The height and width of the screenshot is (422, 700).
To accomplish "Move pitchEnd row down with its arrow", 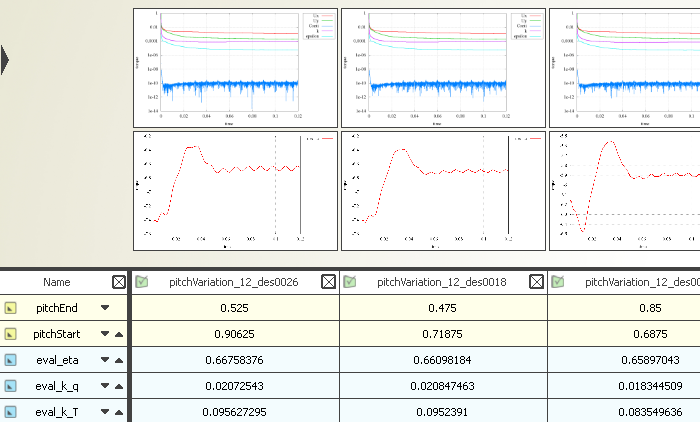I will (x=105, y=308).
